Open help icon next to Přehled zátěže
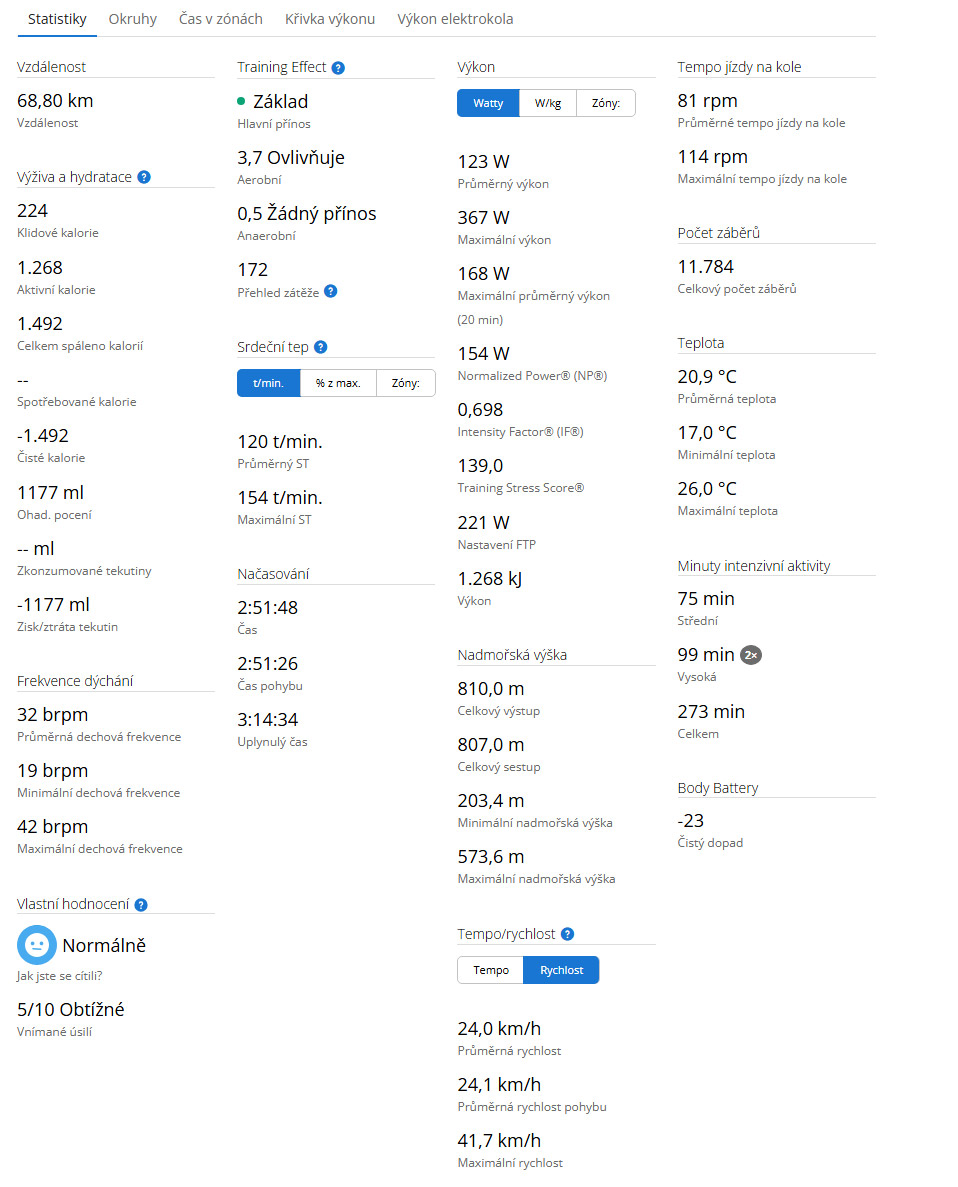This screenshot has width=958, height=1187. pos(331,291)
